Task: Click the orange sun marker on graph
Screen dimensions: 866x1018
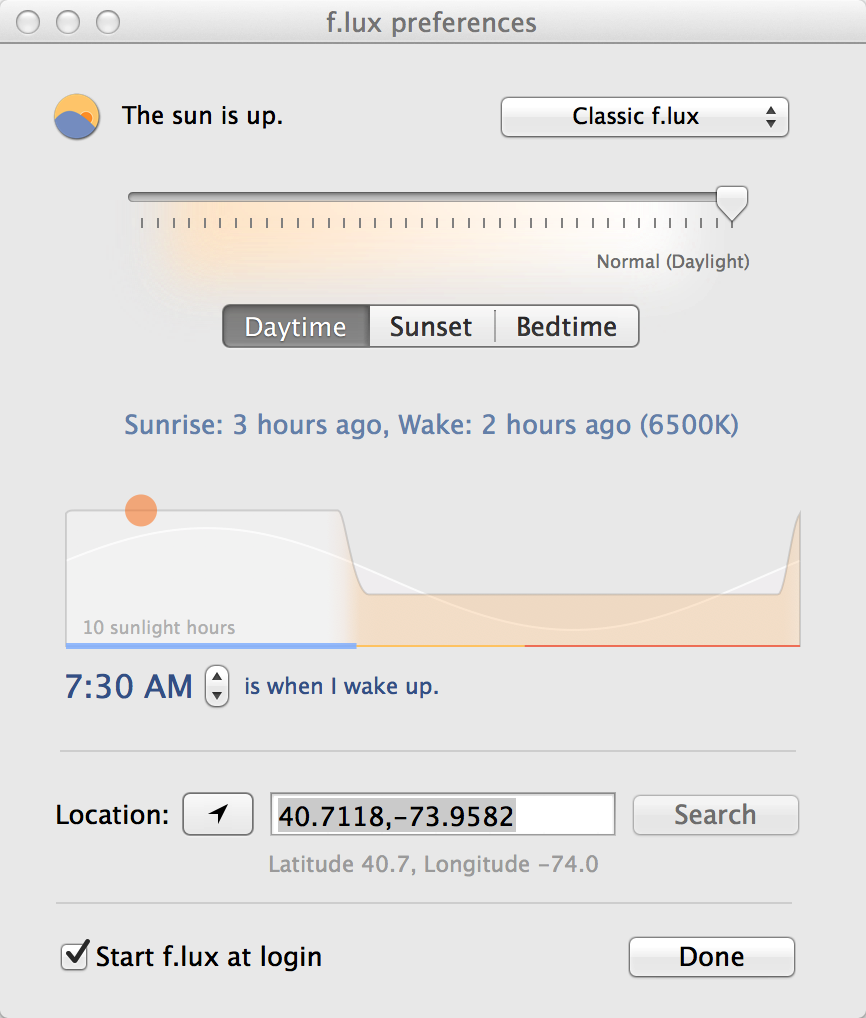Action: tap(141, 510)
